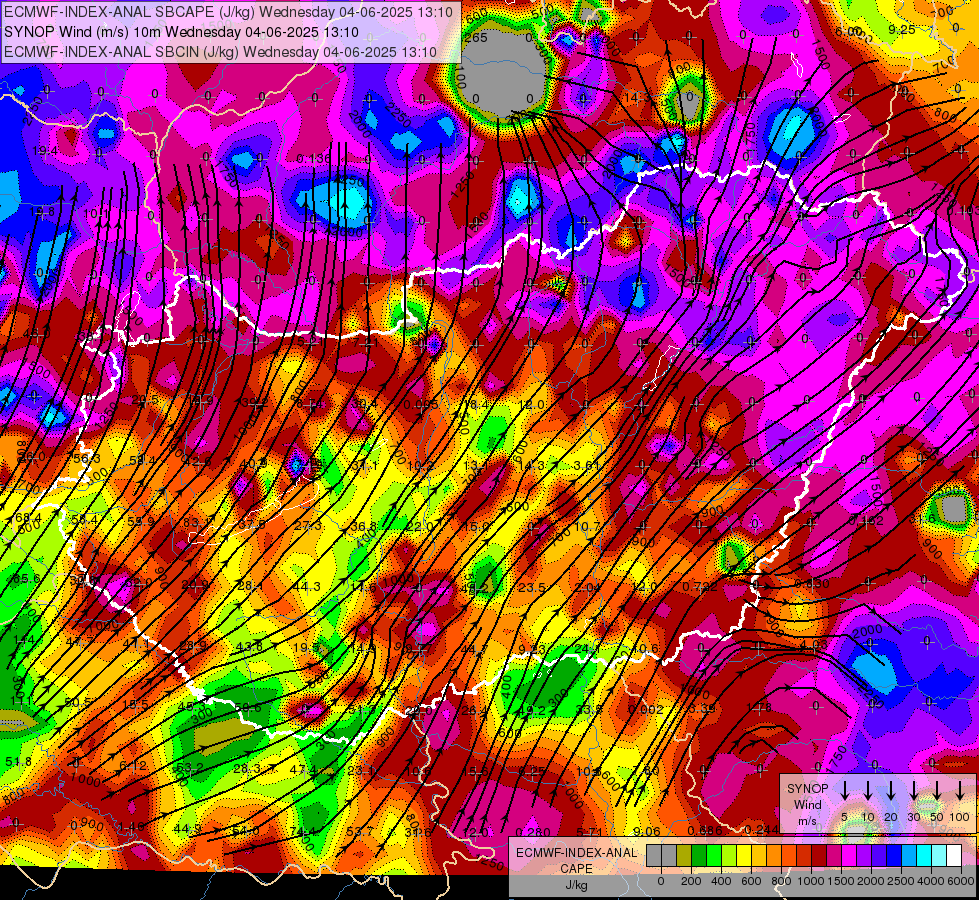Click the '1500' tick label on CAPE scale
The height and width of the screenshot is (900, 979).
[x=841, y=881]
